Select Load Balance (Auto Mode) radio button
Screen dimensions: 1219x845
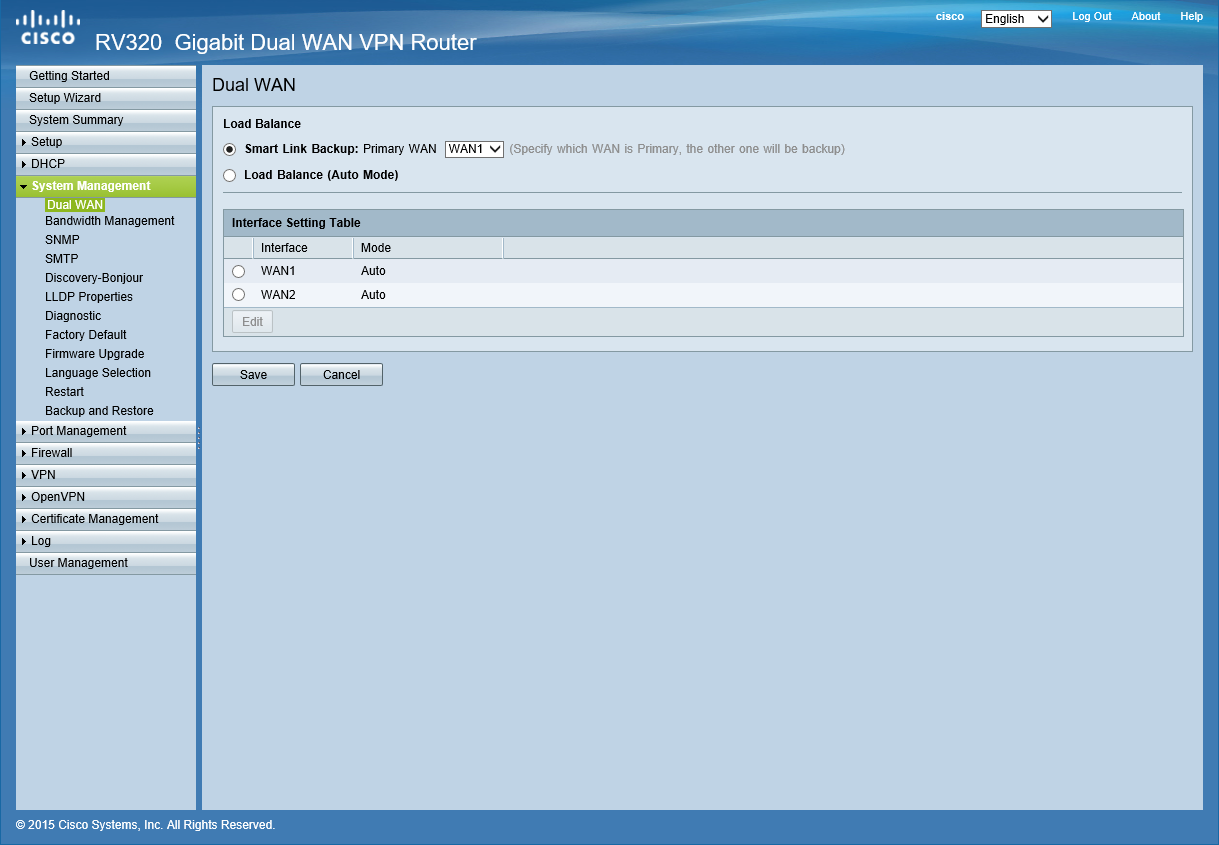[230, 175]
